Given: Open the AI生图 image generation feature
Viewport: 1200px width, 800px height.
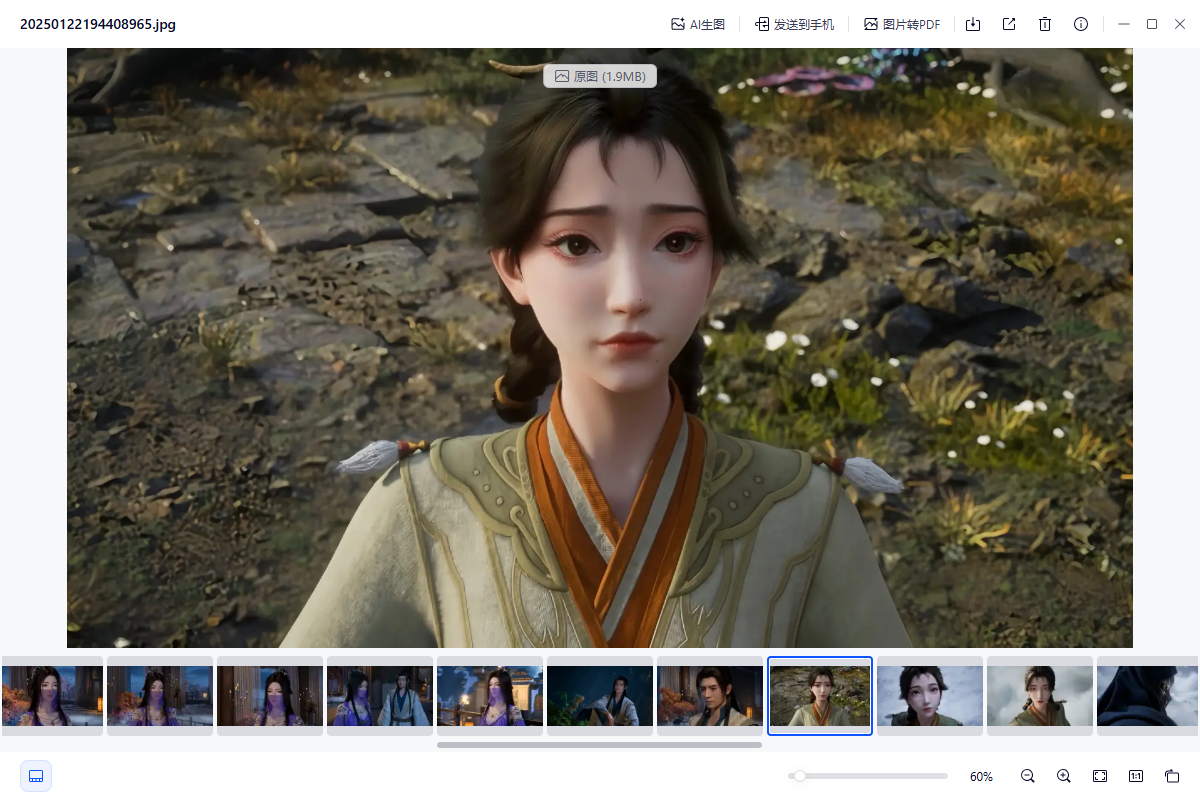Looking at the screenshot, I should click(698, 24).
